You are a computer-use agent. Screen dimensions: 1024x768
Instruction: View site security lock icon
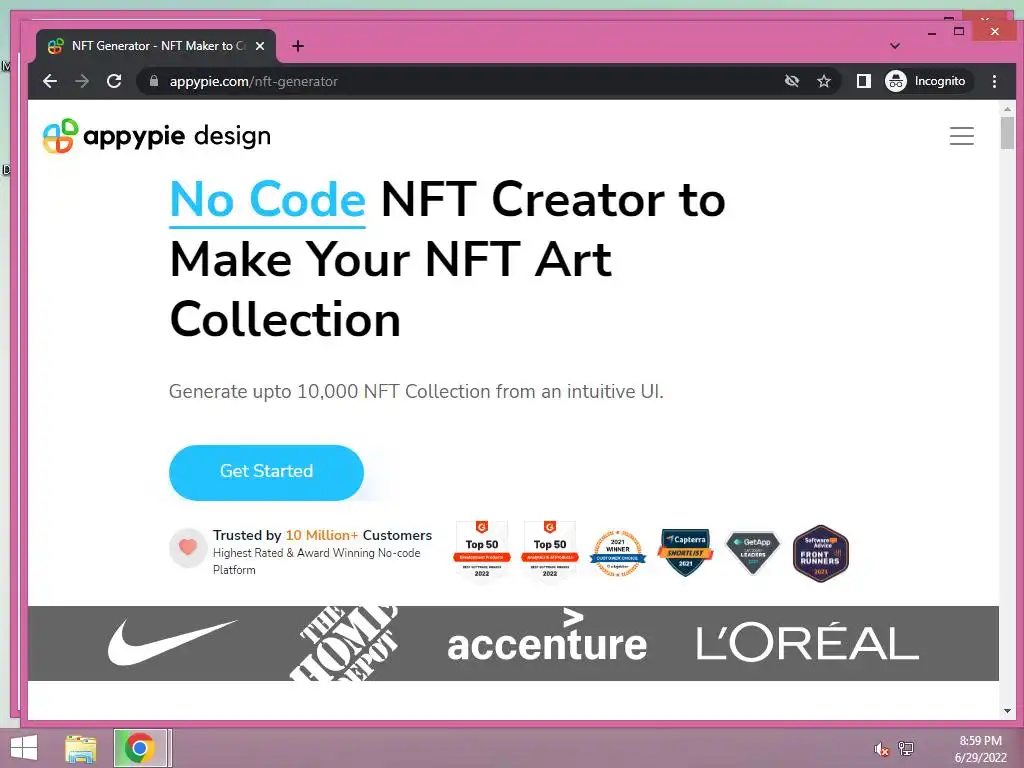154,81
